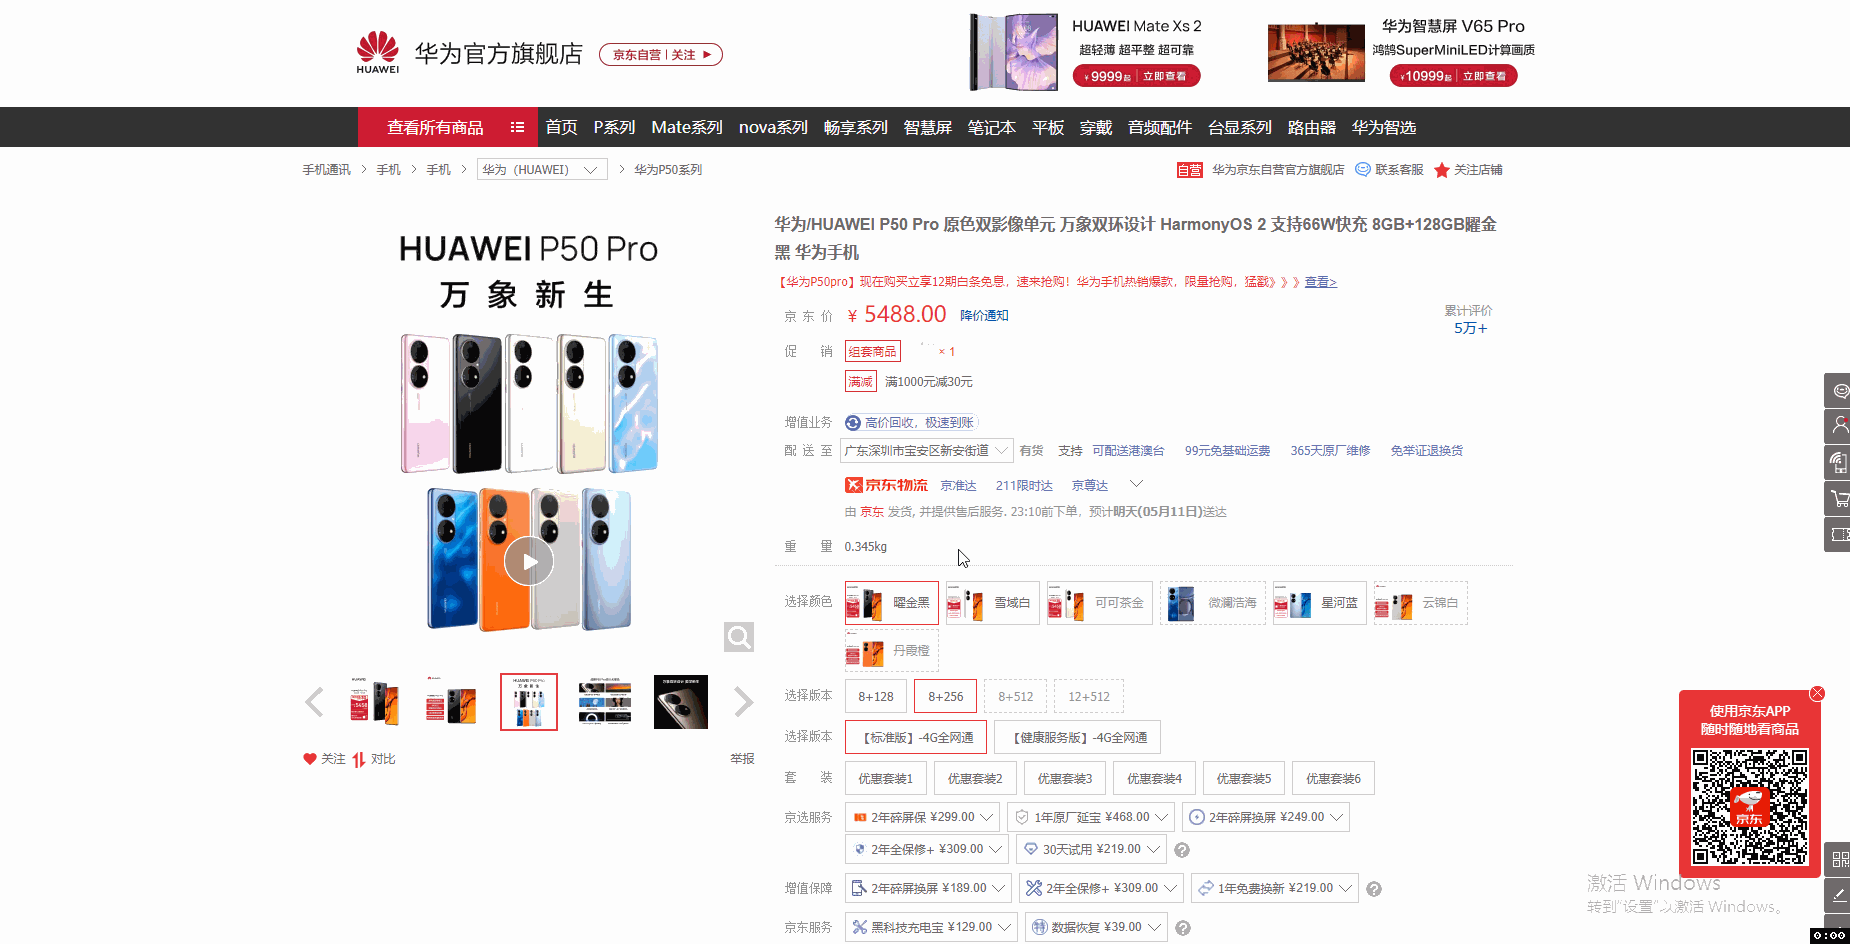Image resolution: width=1850 pixels, height=944 pixels.
Task: Open right sidebar phone signal icon
Action: pyautogui.click(x=1838, y=463)
